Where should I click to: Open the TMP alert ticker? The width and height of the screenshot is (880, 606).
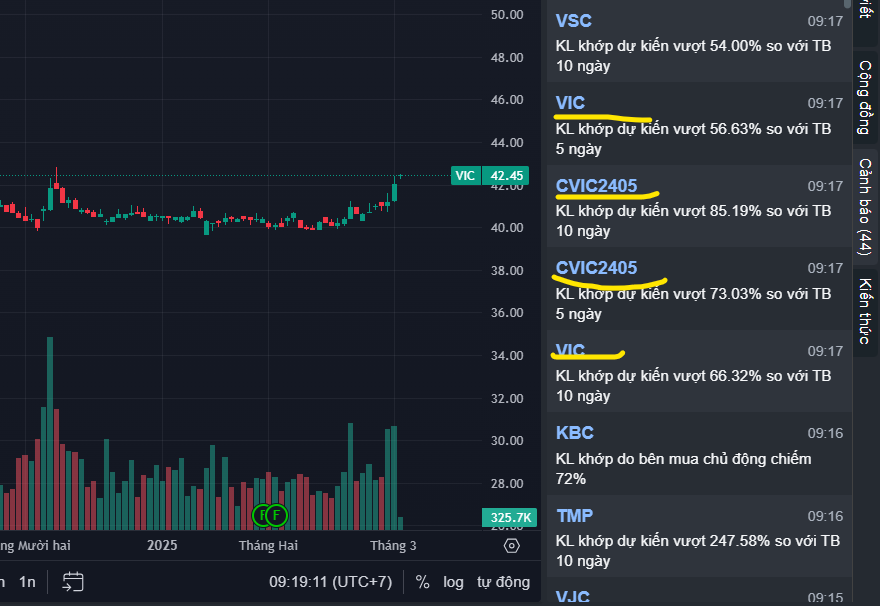coord(574,515)
